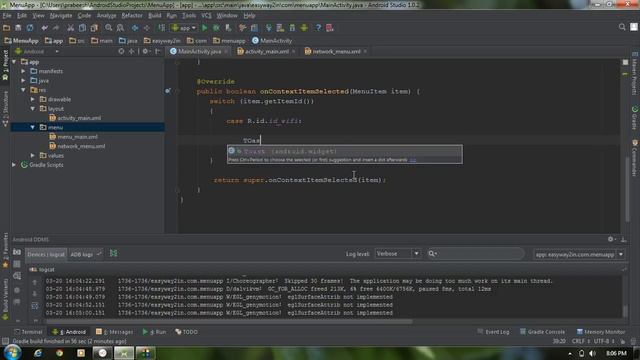Viewport: 640px width, 360px height.
Task: Click the screen capture camera icon in DDMS
Action: point(17,252)
